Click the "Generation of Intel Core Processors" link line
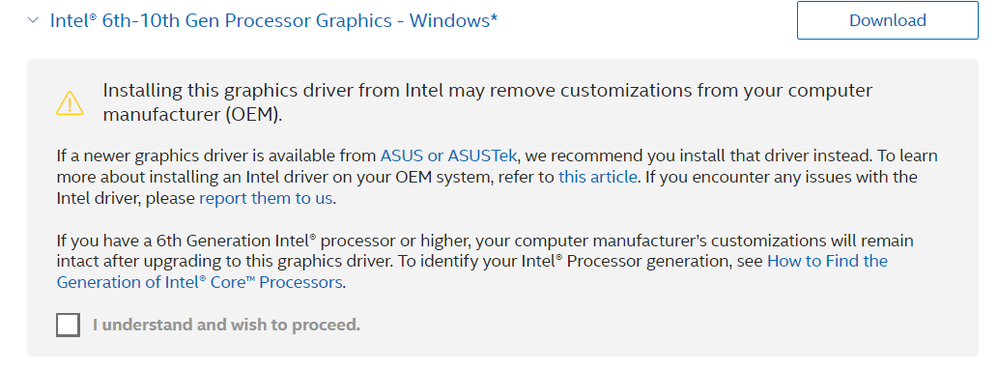This screenshot has height=369, width=998. [200, 282]
